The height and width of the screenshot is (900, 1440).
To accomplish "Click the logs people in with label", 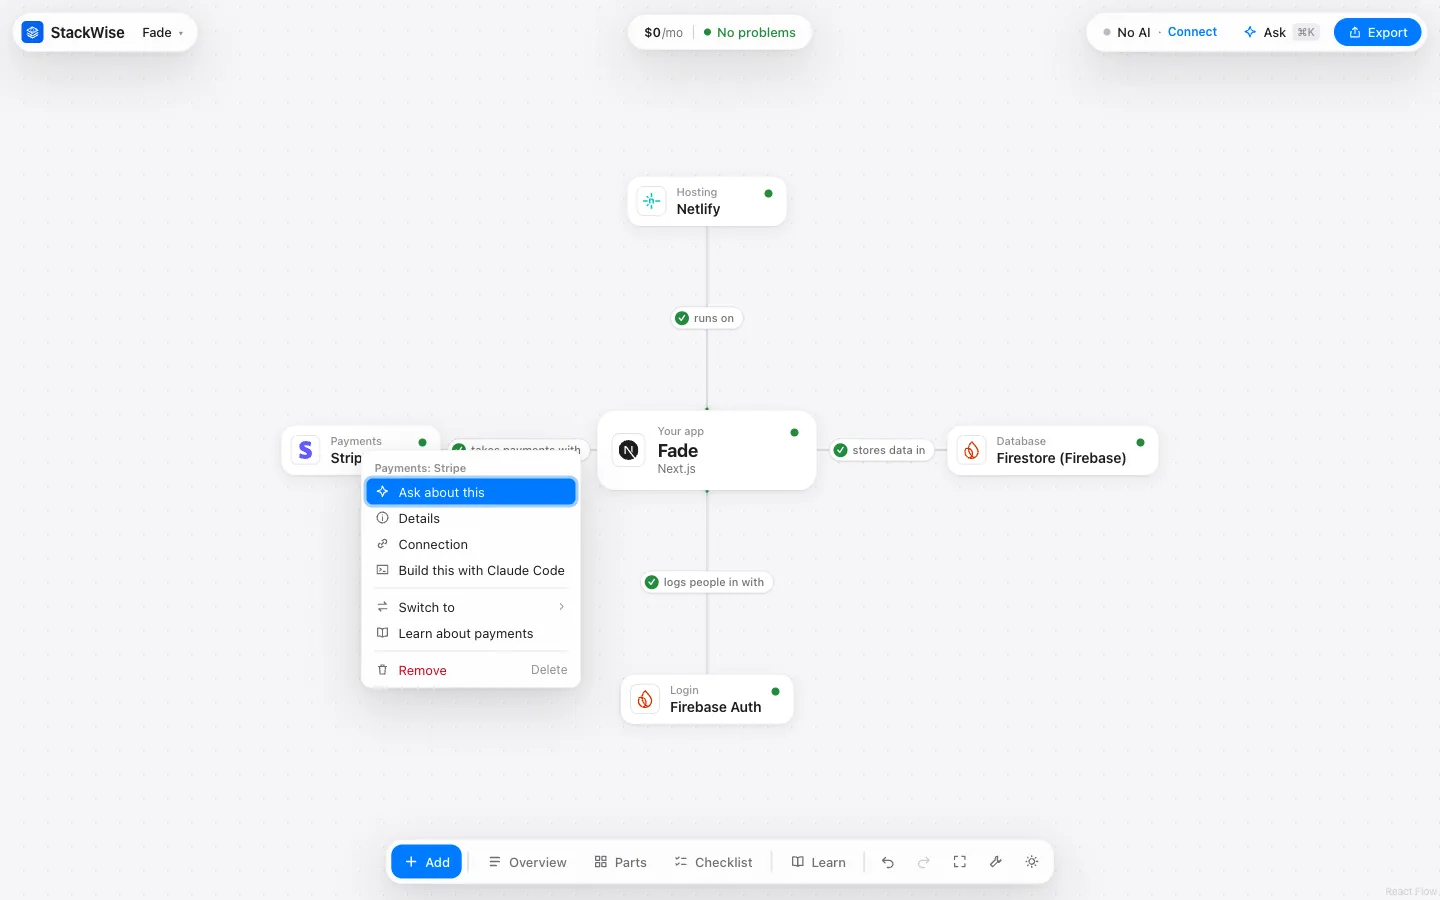I will [x=706, y=582].
